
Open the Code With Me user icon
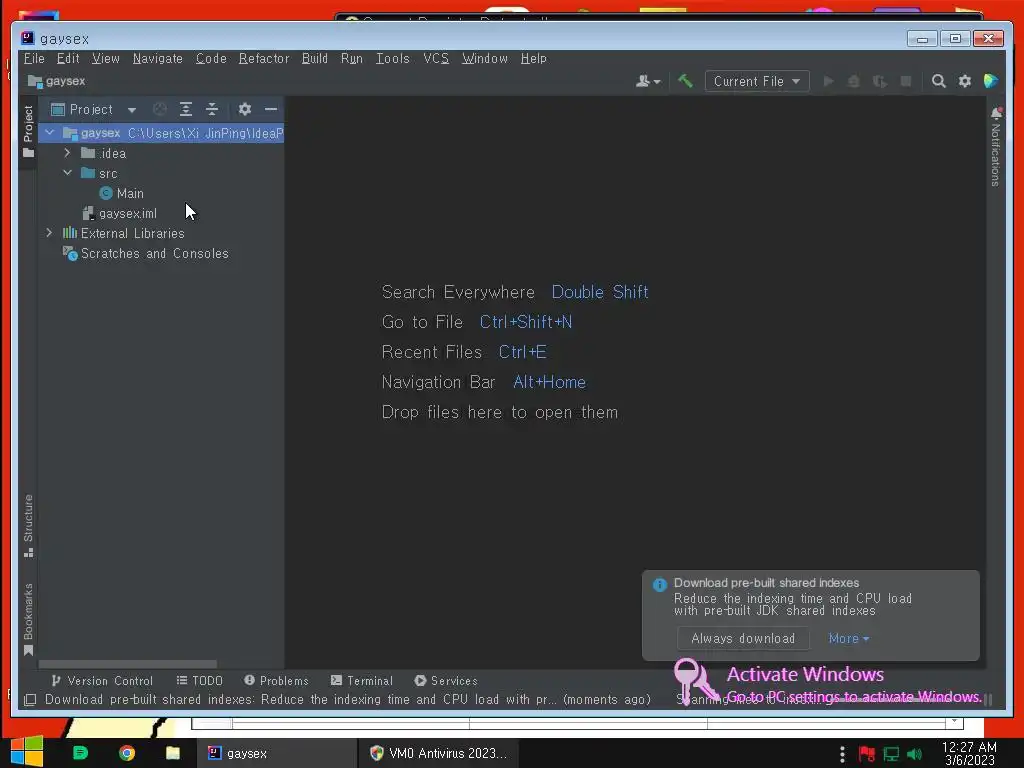tap(648, 81)
